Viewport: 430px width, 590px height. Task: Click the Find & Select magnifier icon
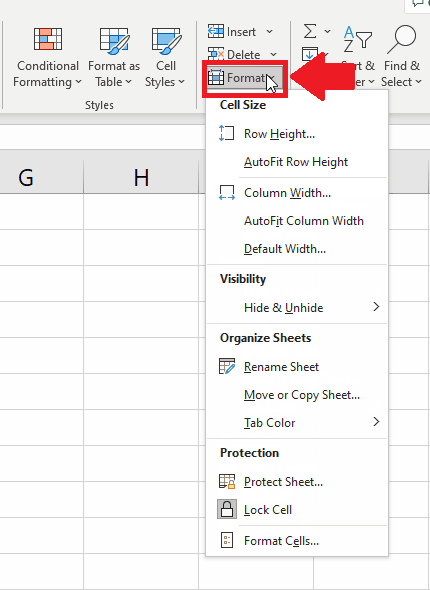pos(401,39)
